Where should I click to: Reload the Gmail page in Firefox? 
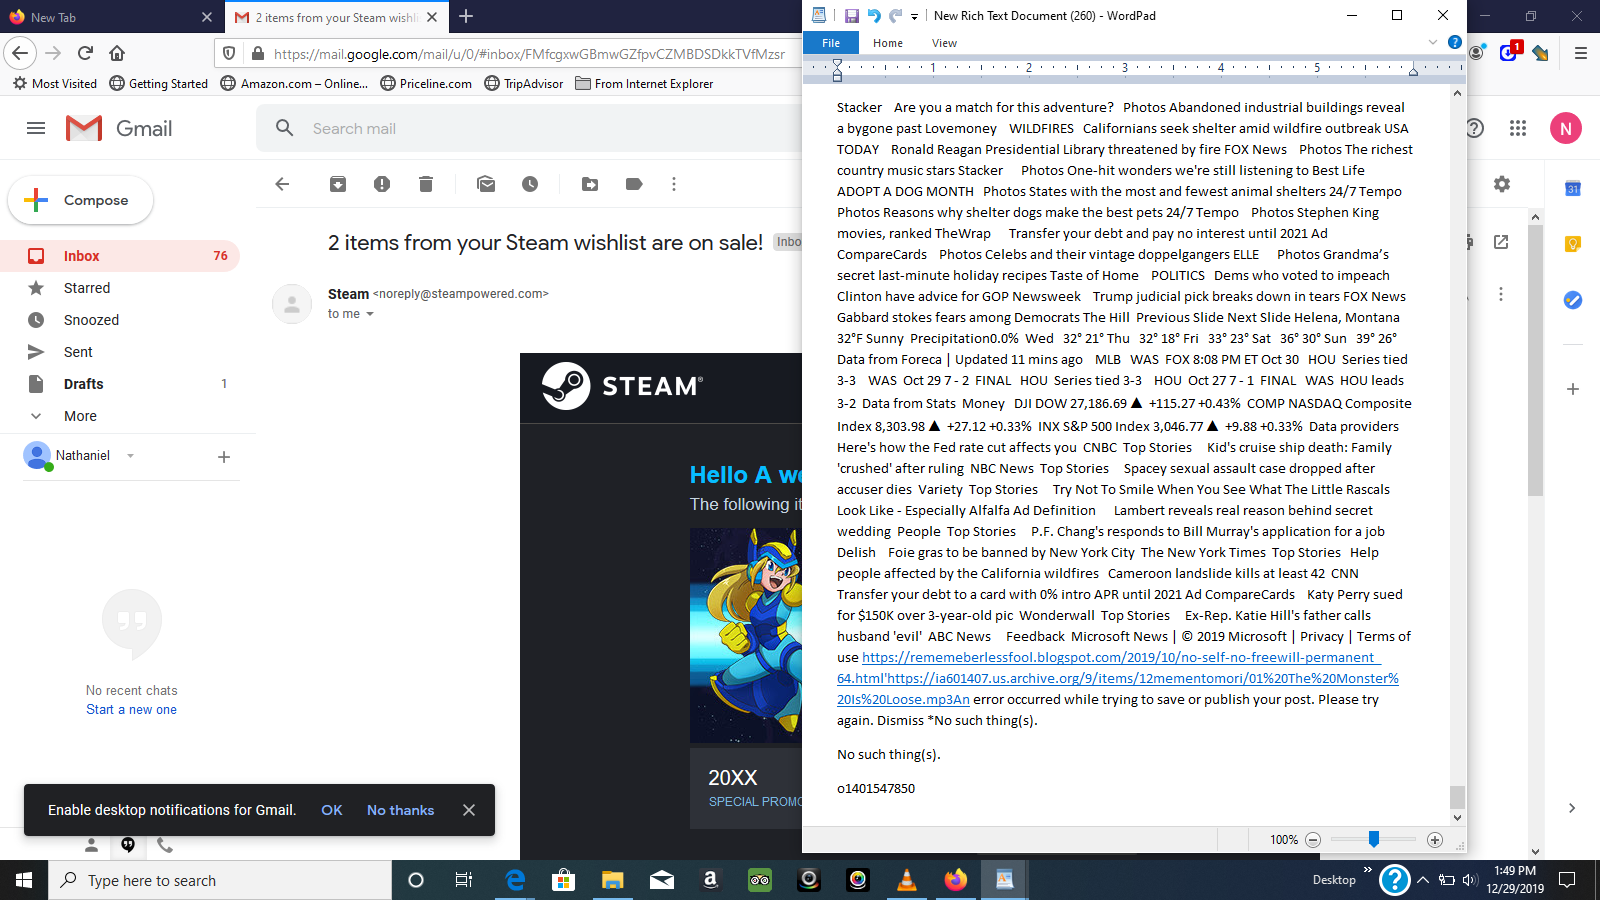pos(85,53)
